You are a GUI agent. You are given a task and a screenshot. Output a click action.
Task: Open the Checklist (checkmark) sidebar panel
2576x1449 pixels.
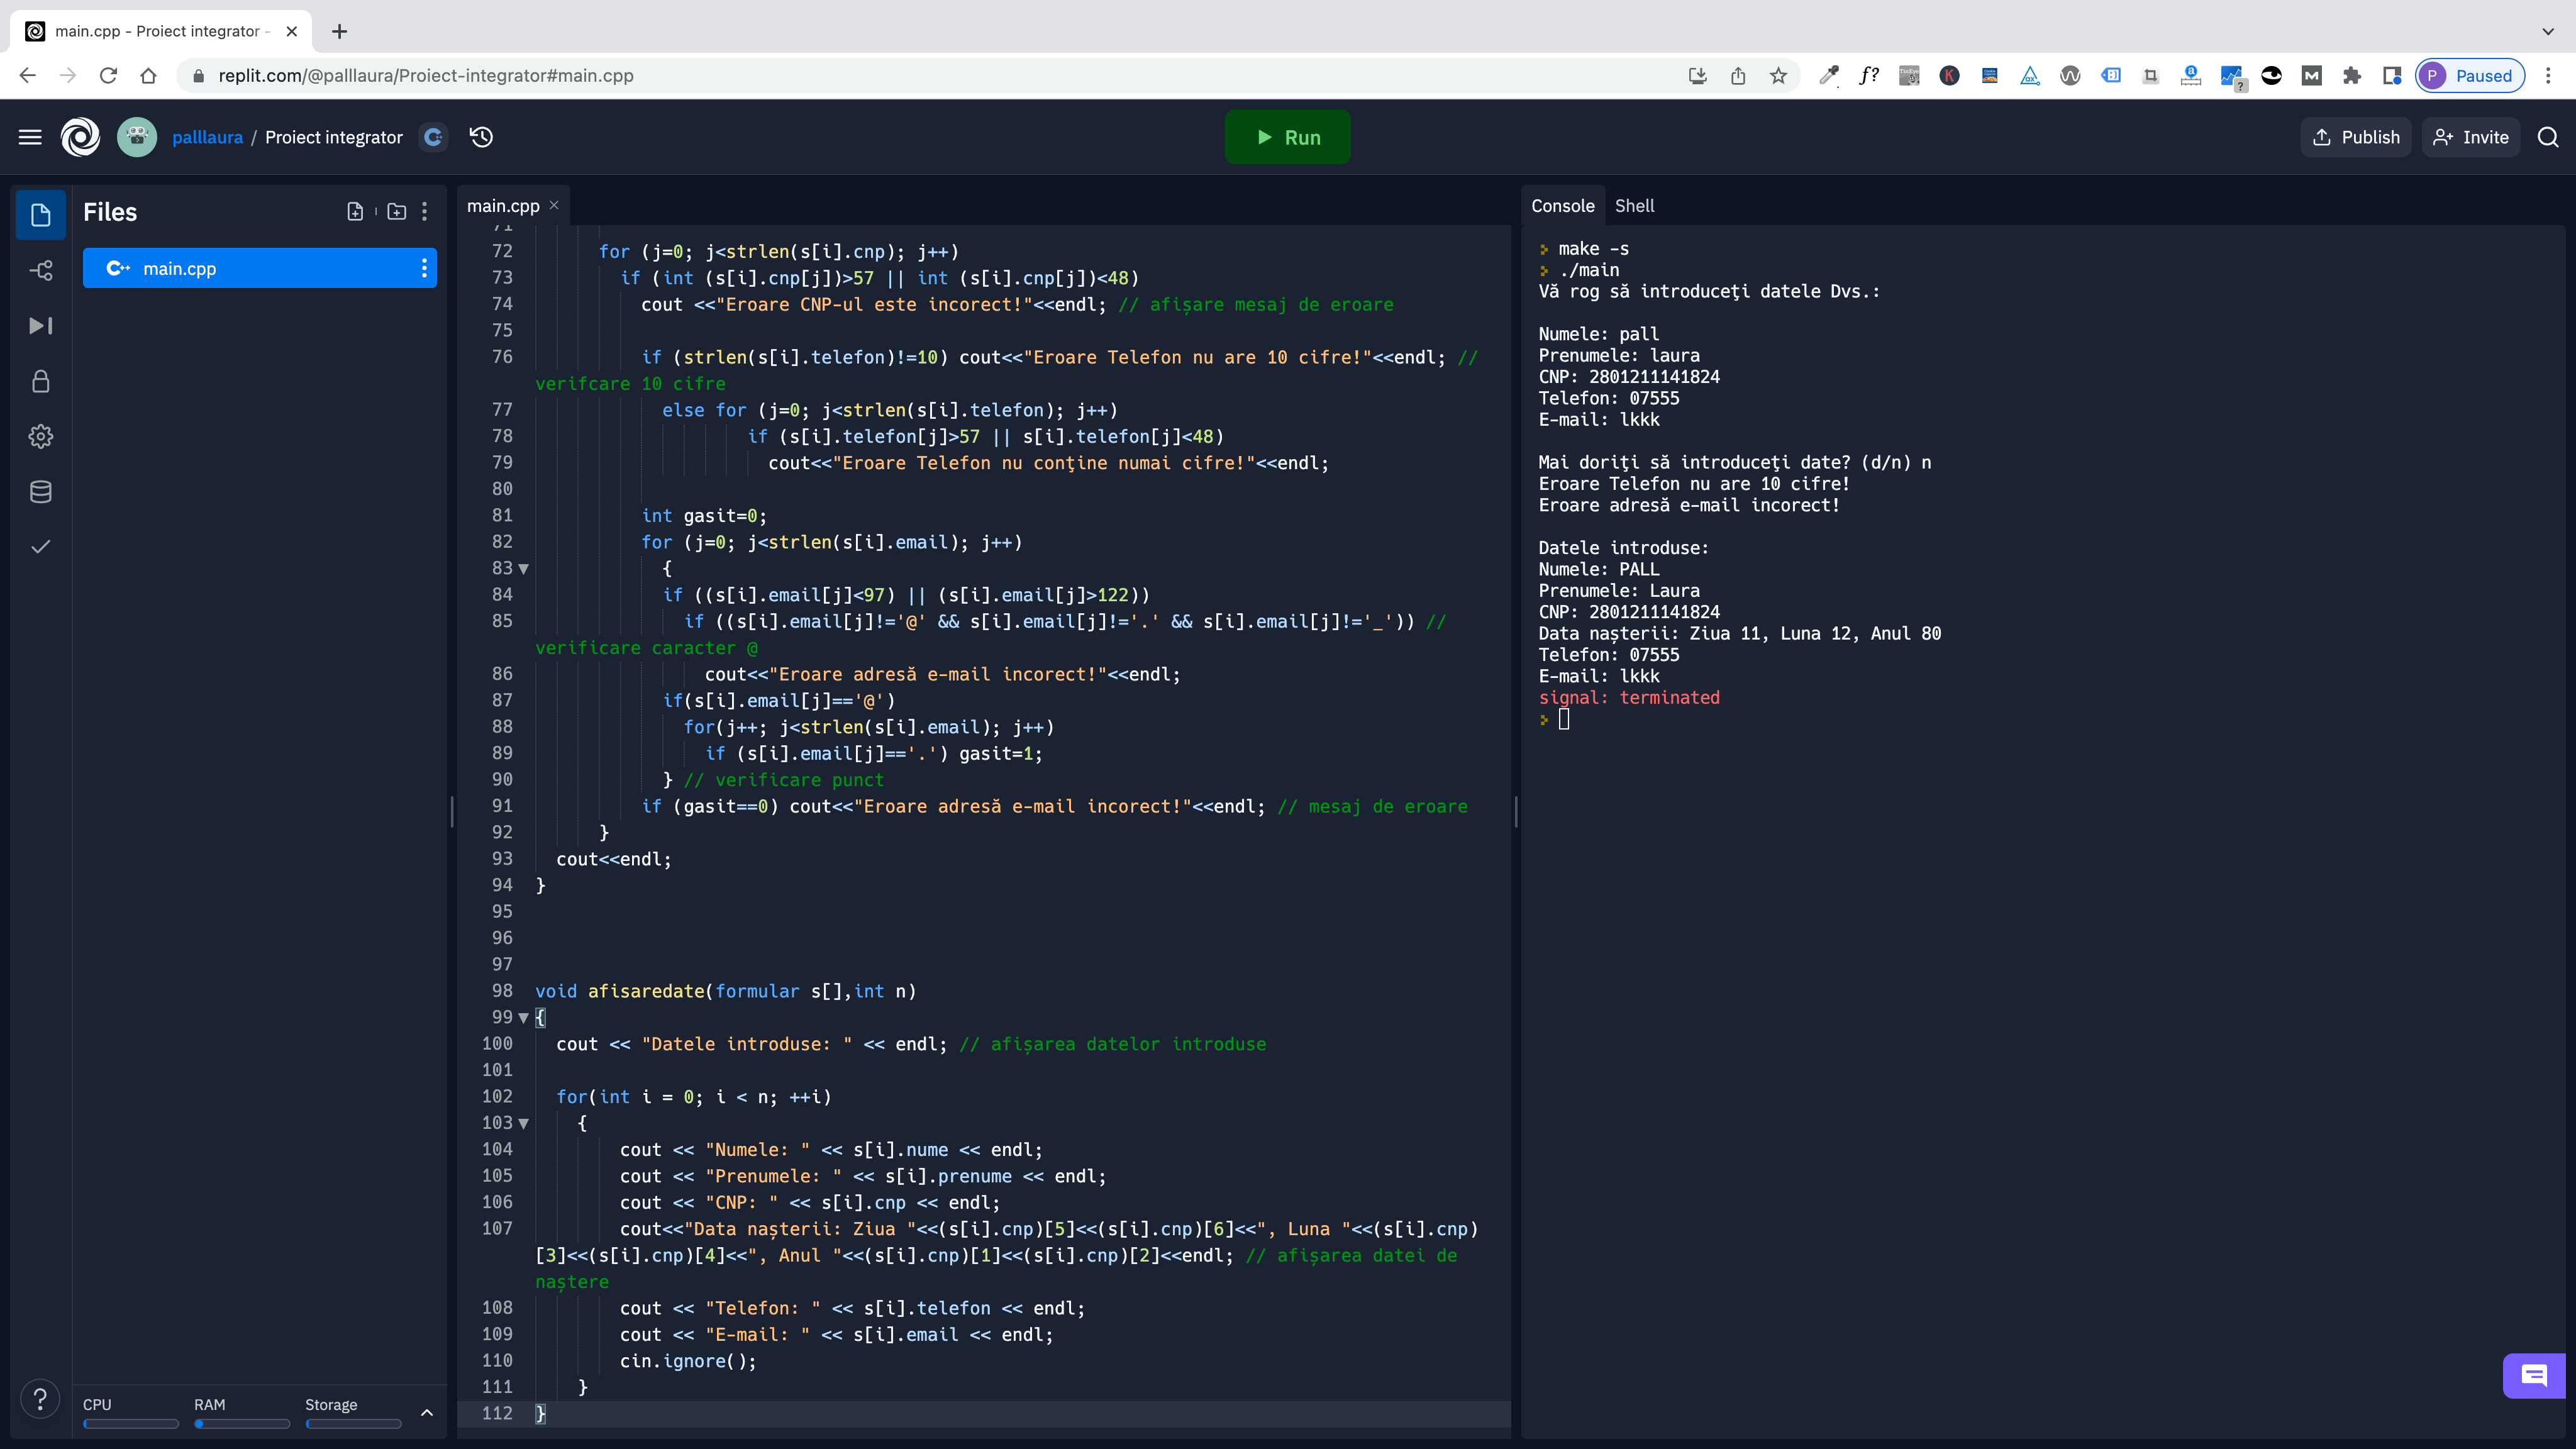[40, 546]
